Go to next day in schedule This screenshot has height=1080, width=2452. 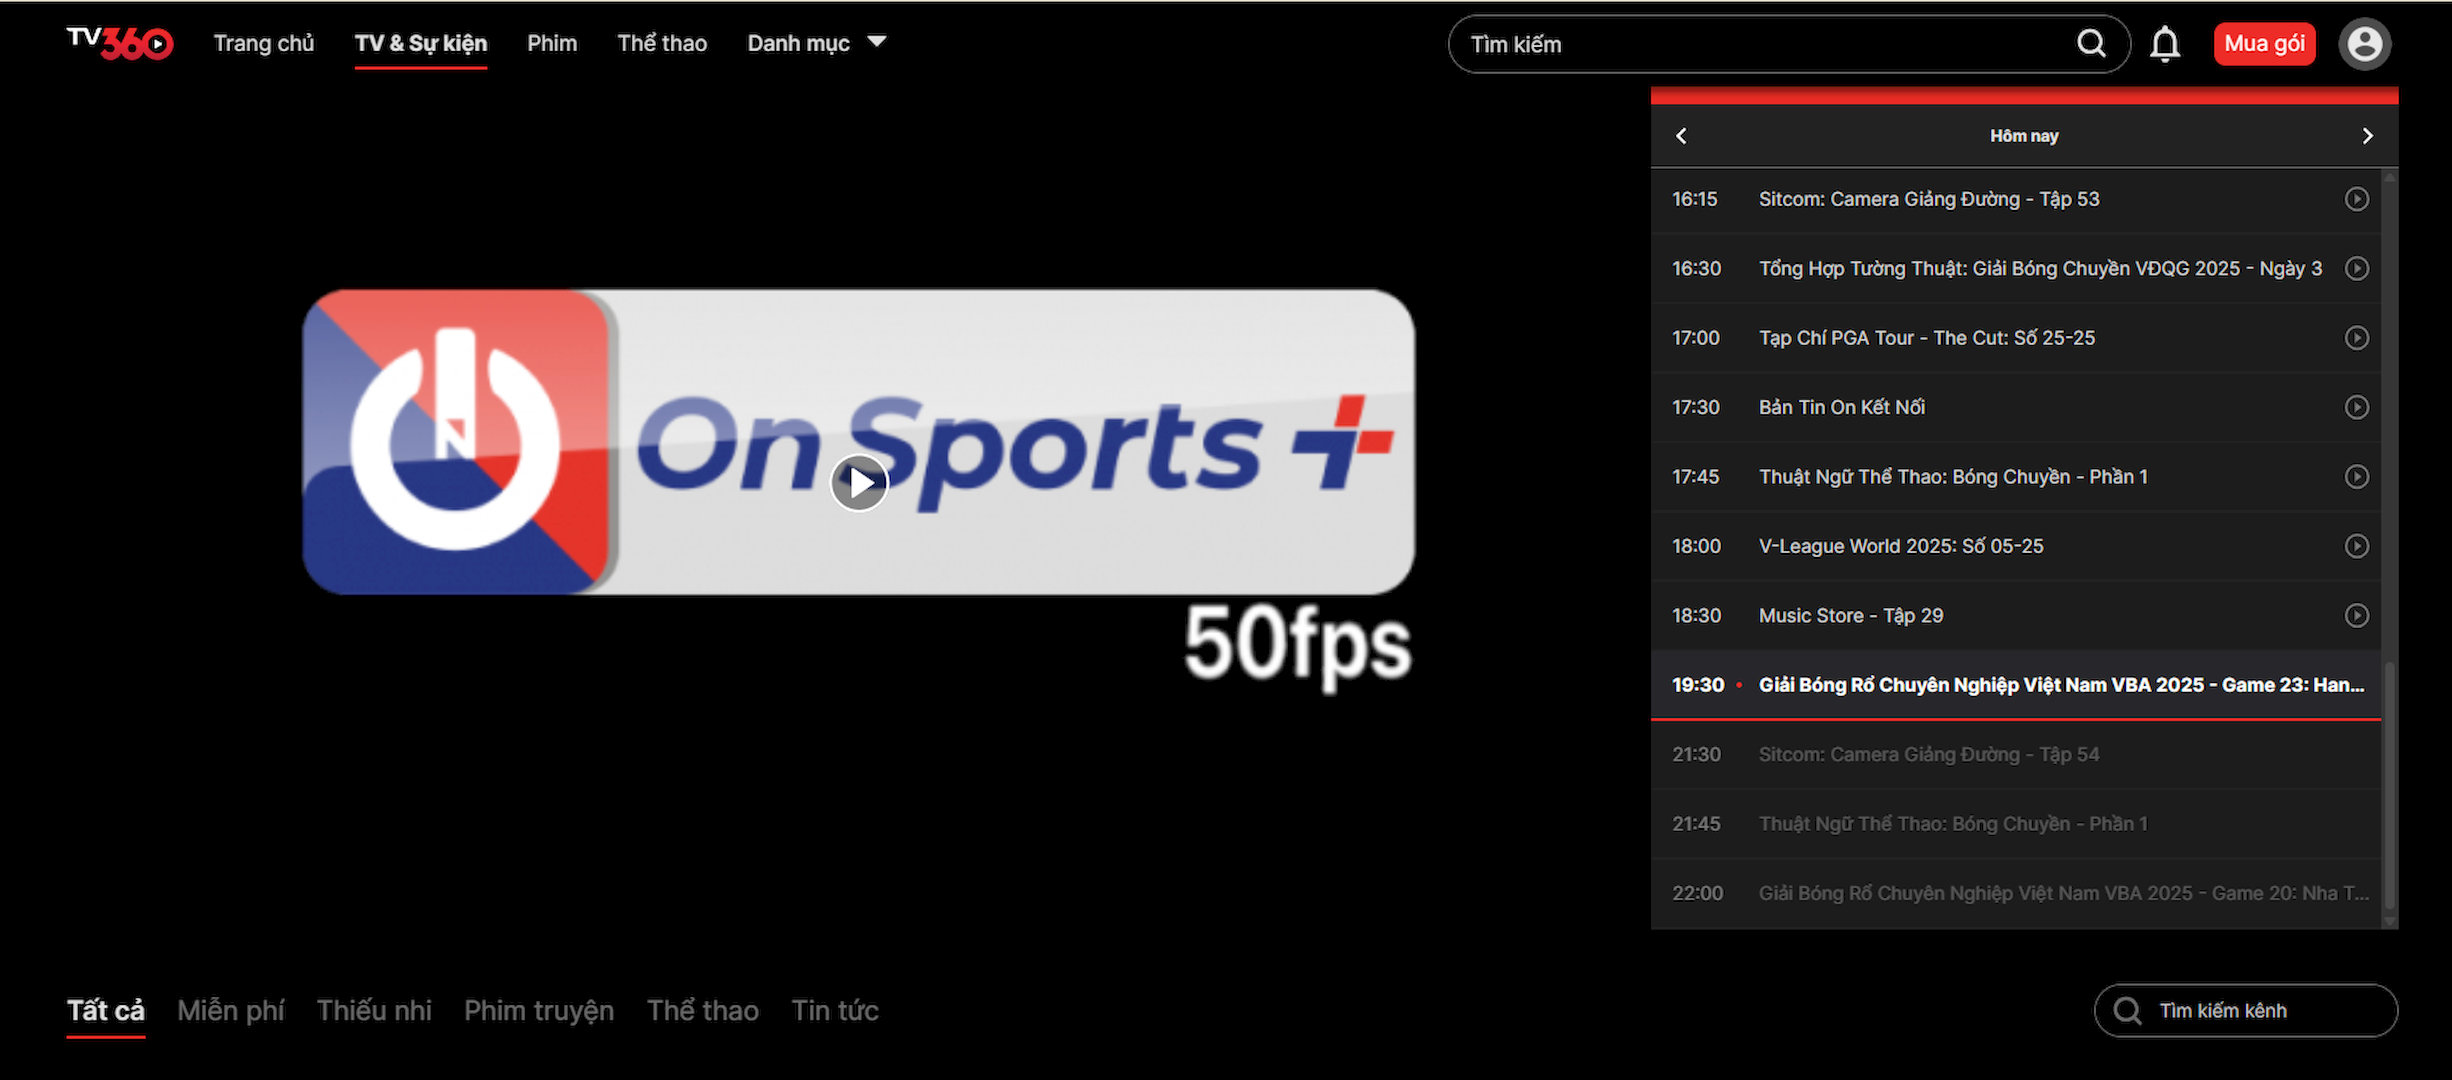pyautogui.click(x=2367, y=136)
